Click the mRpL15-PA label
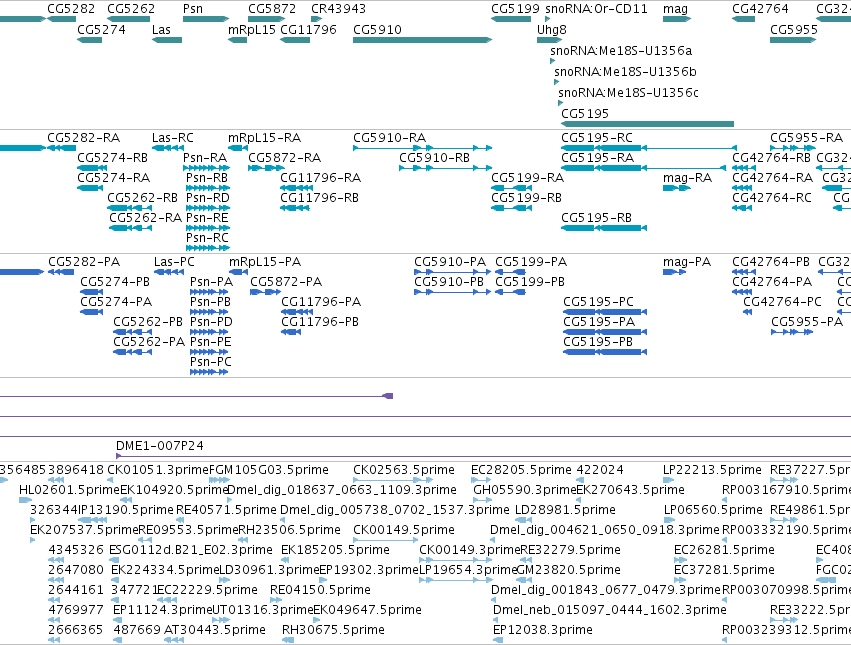The image size is (851, 645). [x=265, y=262]
